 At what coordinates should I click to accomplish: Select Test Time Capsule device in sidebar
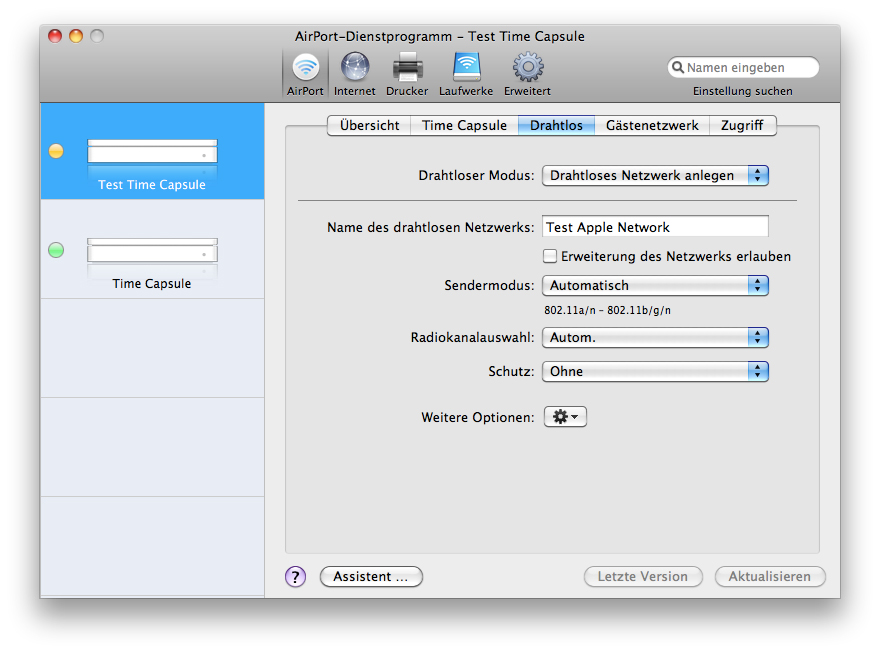[152, 151]
